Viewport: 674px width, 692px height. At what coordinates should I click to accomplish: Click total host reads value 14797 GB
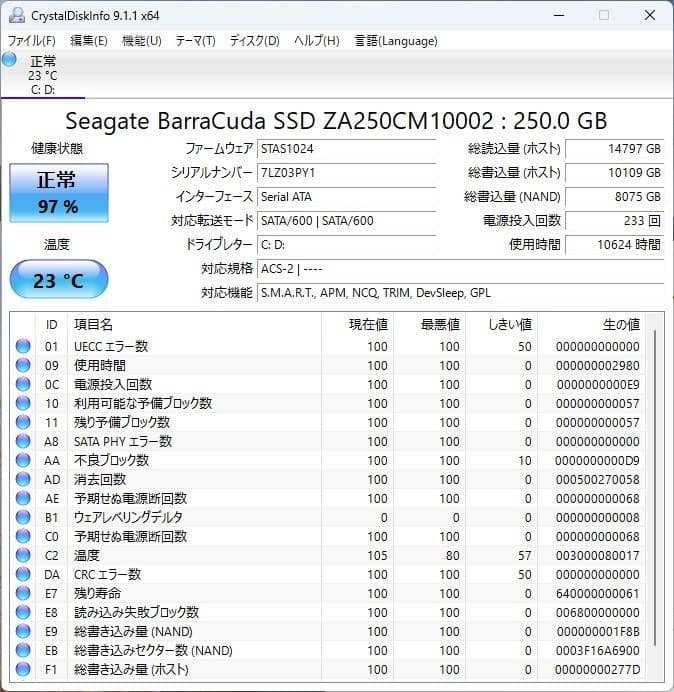[x=614, y=149]
